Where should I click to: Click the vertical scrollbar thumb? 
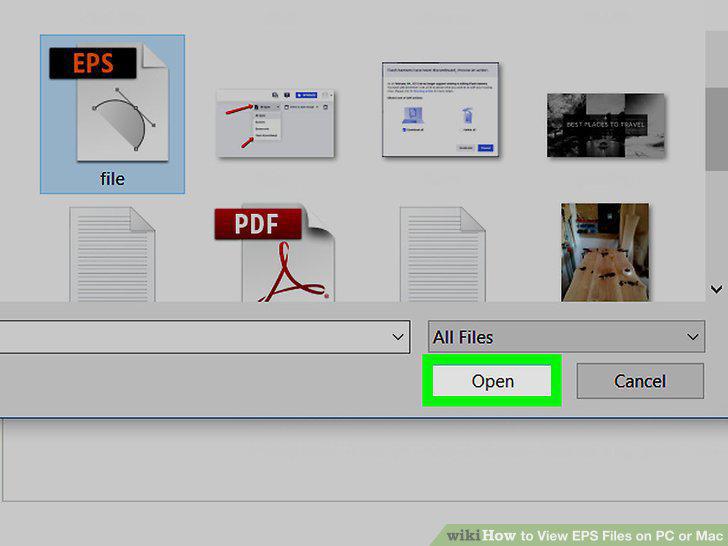coord(716,129)
